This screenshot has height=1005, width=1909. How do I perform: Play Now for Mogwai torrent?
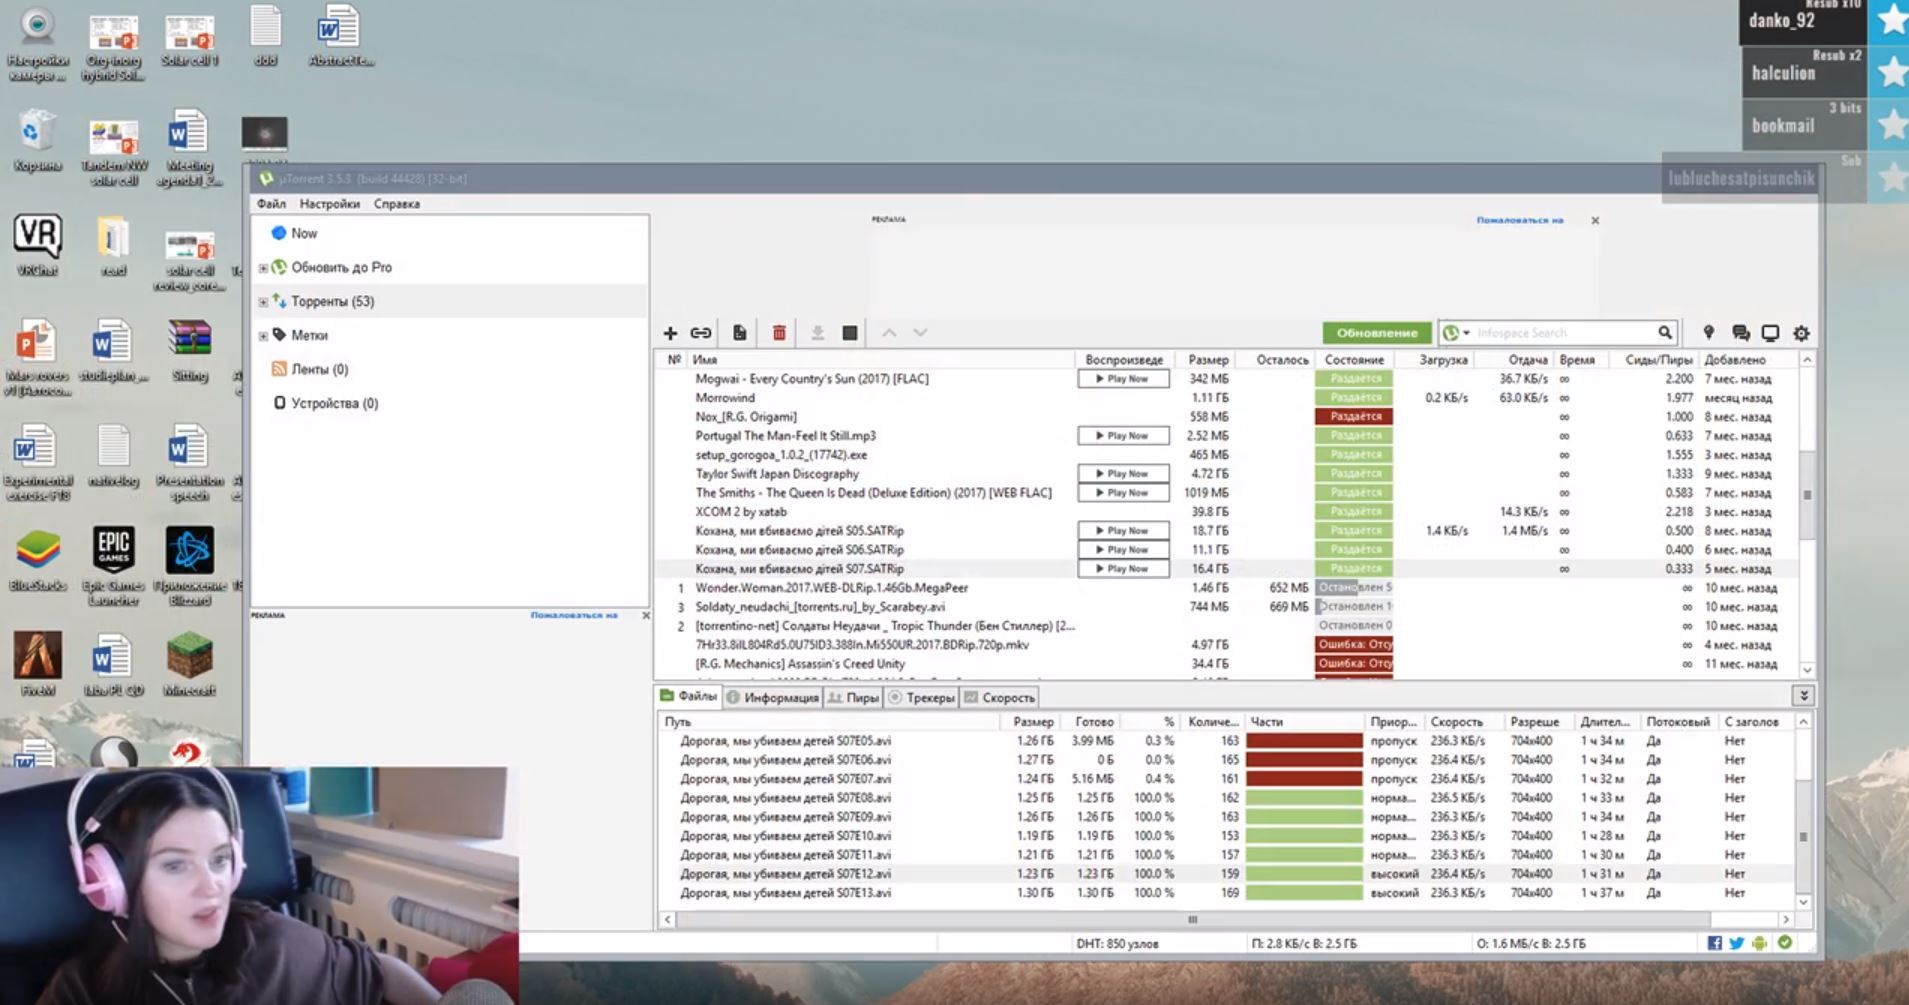[1123, 379]
